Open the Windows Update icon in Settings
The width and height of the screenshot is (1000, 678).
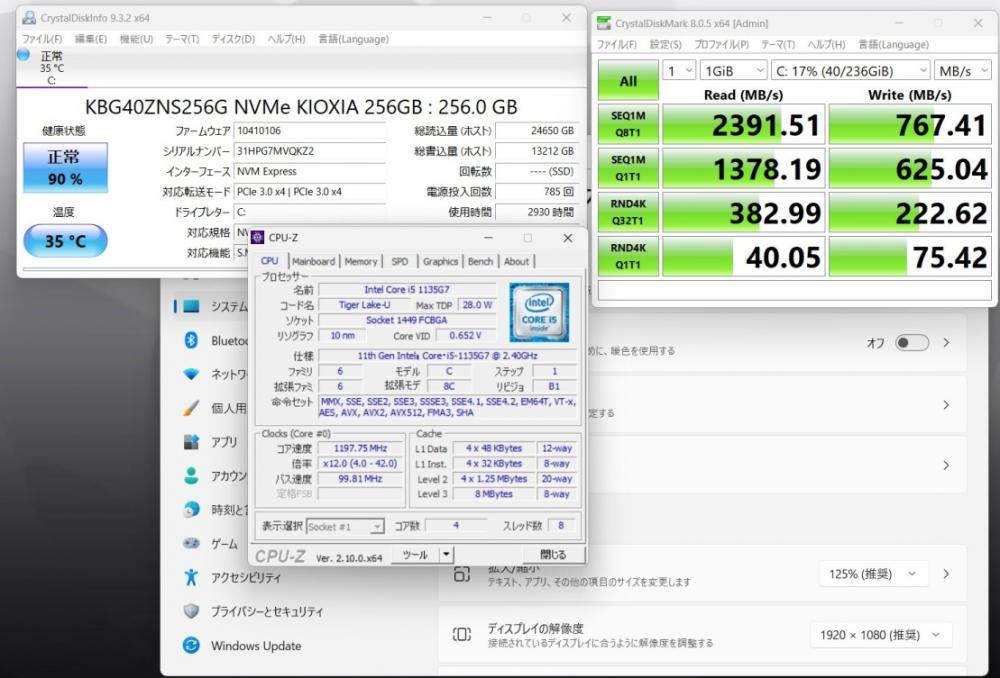pyautogui.click(x=191, y=645)
